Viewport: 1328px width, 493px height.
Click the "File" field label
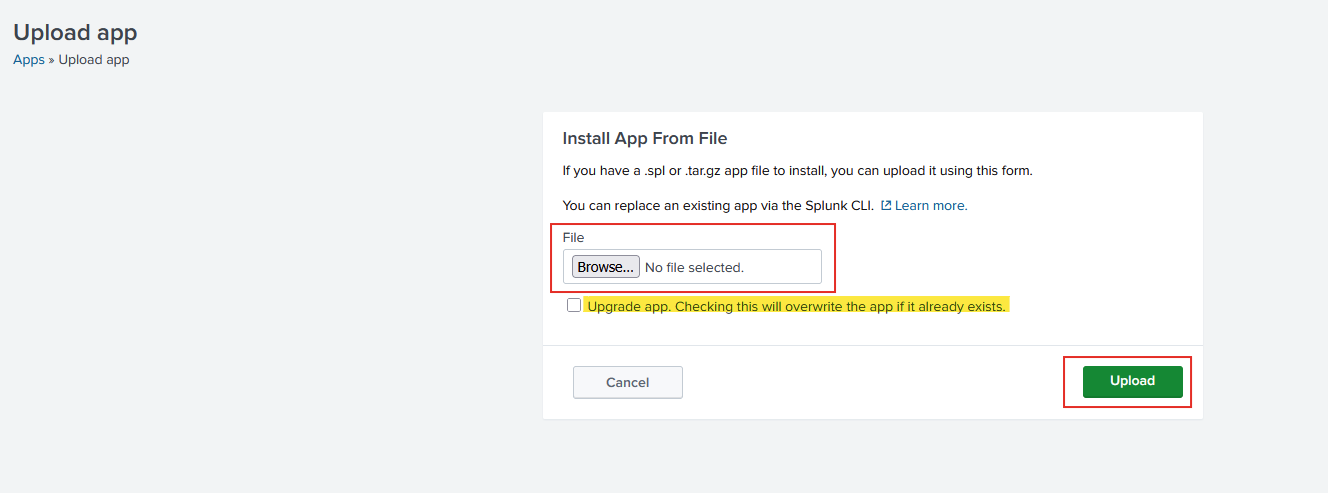pos(573,237)
